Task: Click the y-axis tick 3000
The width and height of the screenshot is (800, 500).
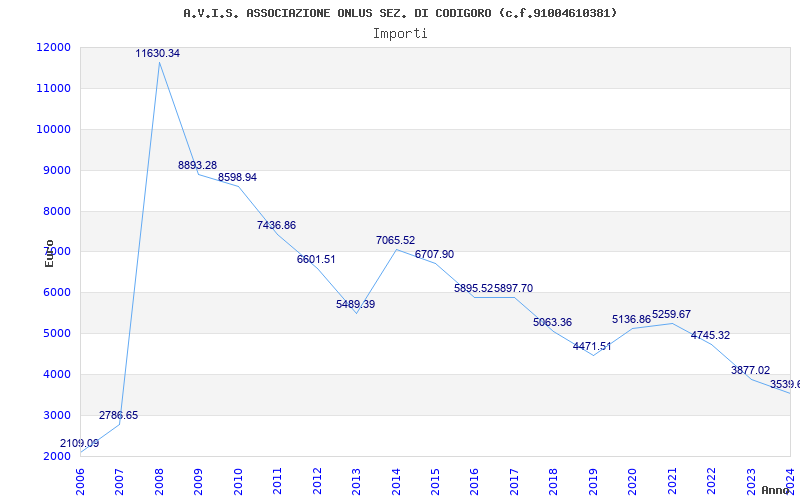Action: [x=56, y=415]
